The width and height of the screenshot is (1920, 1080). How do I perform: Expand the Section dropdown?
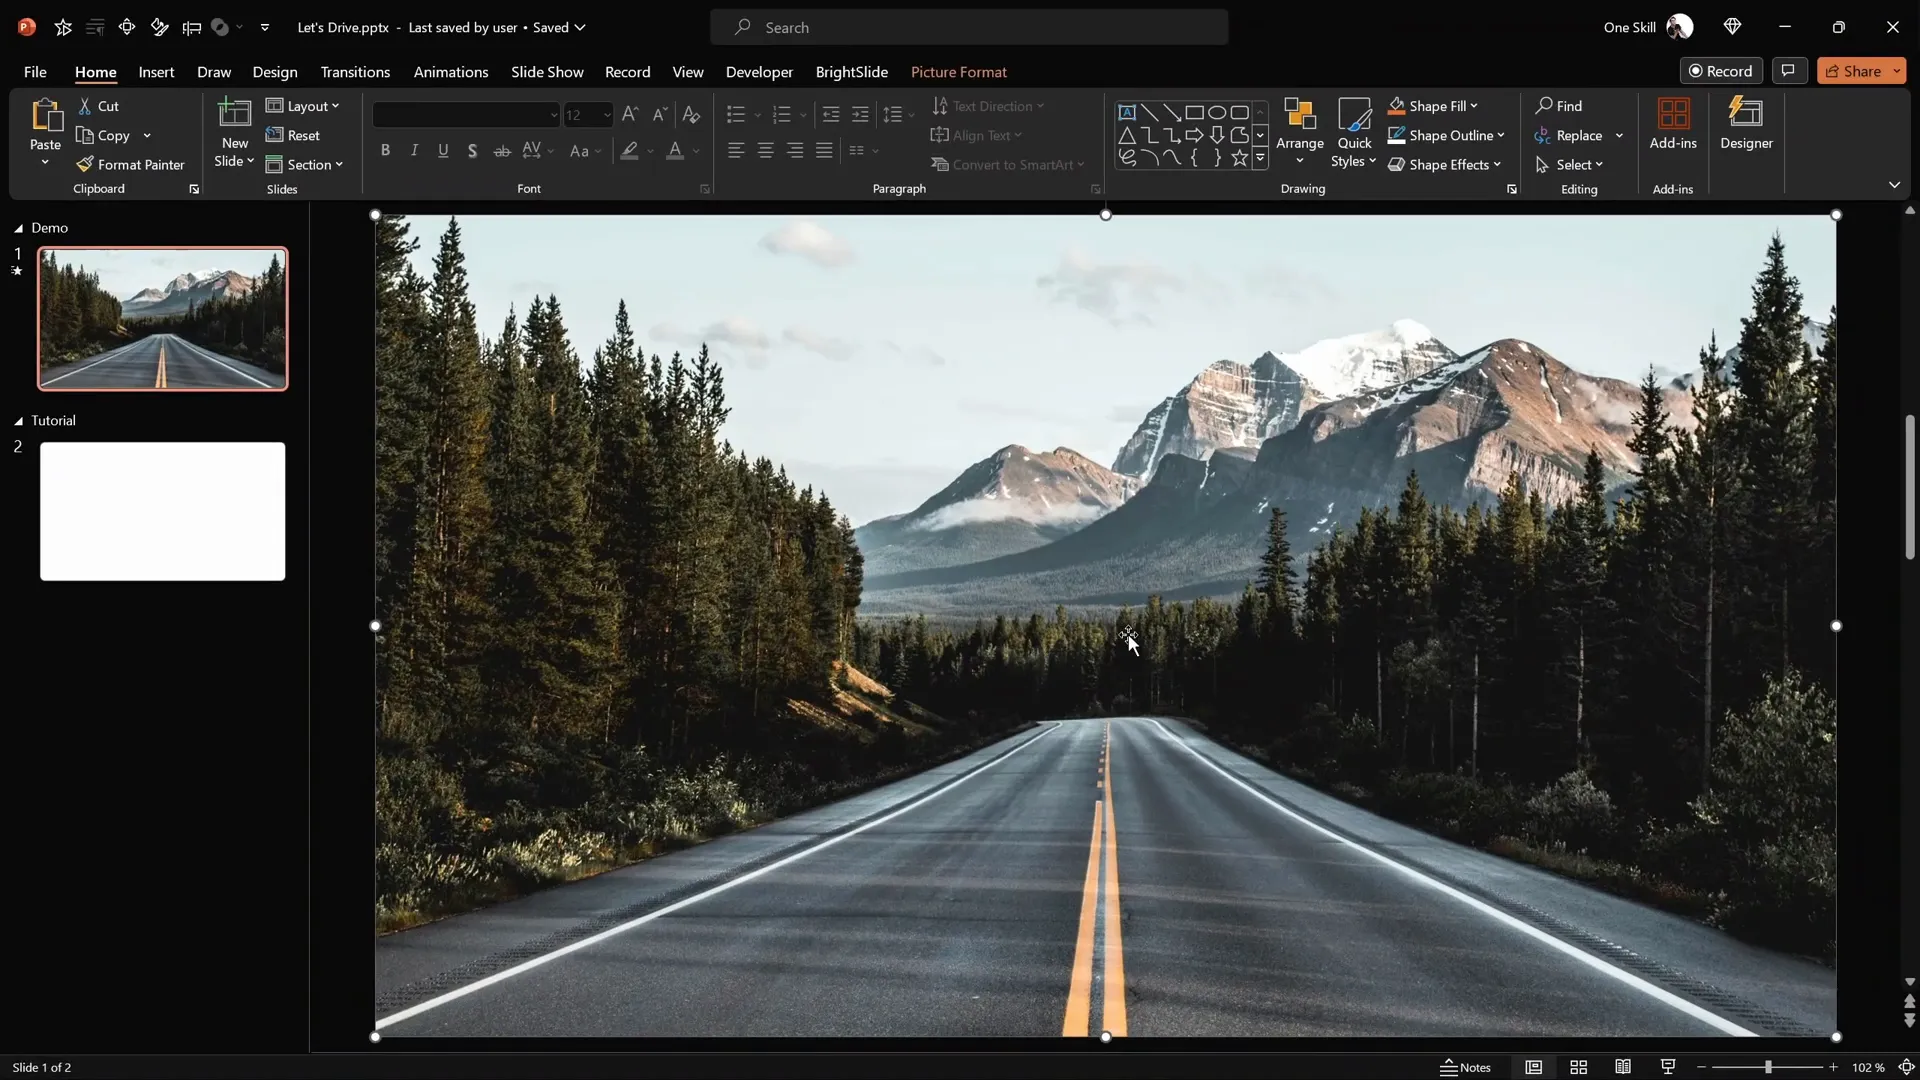pyautogui.click(x=305, y=164)
